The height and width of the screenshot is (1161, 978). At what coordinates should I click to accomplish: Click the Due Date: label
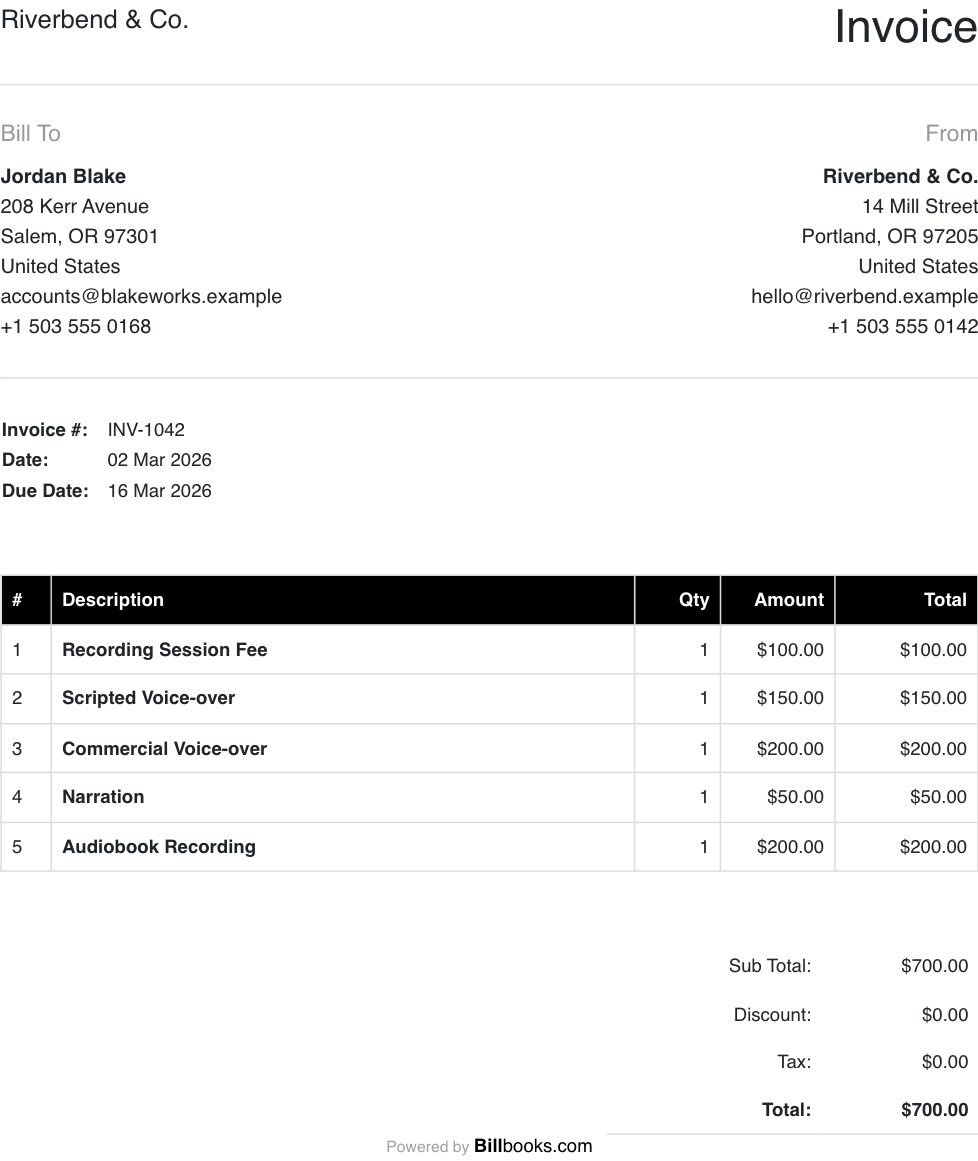click(x=45, y=491)
